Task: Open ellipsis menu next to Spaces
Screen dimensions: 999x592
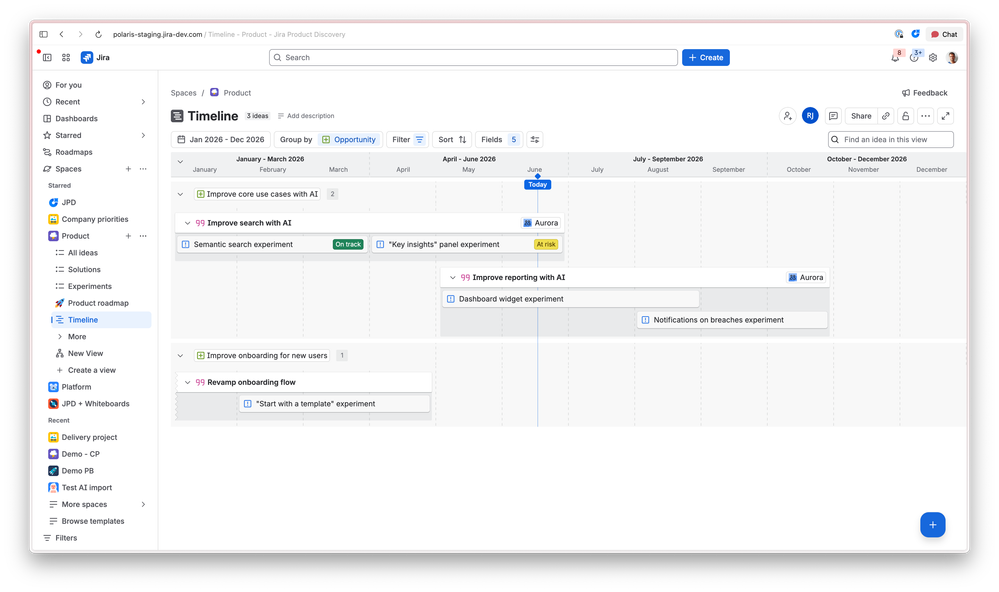Action: (x=143, y=169)
